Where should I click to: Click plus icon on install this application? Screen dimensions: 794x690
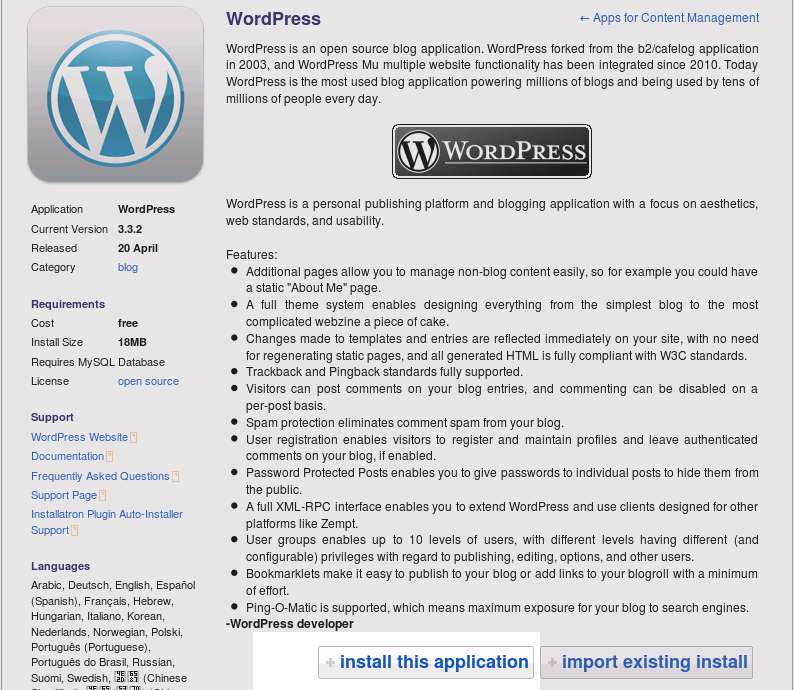tap(330, 663)
